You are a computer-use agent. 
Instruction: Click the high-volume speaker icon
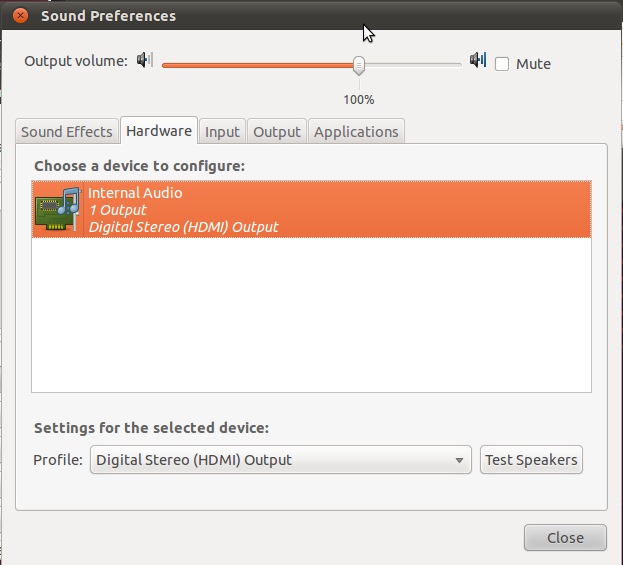(478, 61)
